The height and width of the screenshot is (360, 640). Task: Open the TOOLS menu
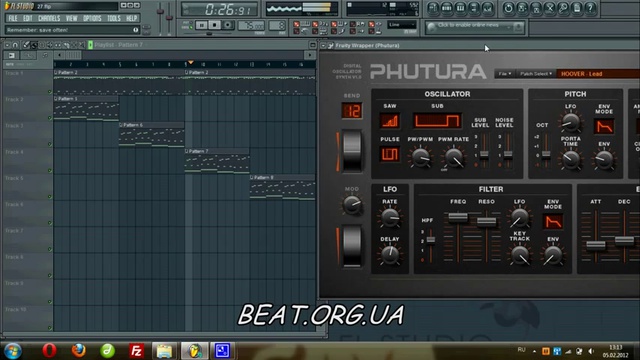click(114, 18)
